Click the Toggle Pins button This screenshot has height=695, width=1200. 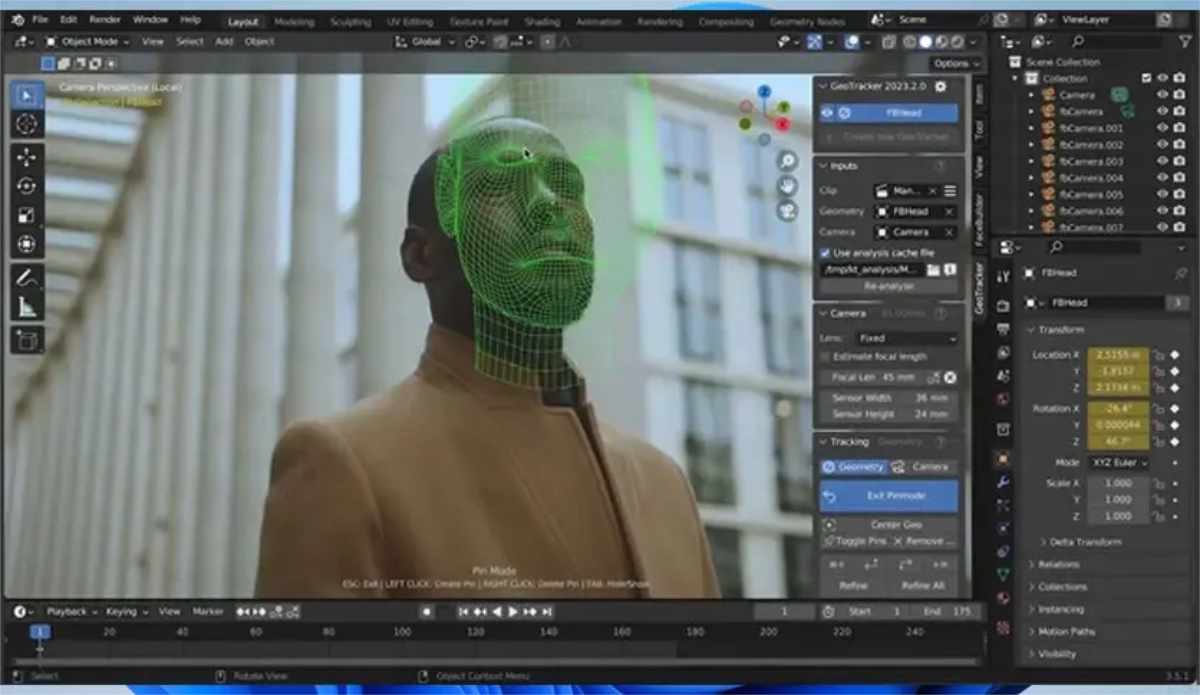pos(854,541)
